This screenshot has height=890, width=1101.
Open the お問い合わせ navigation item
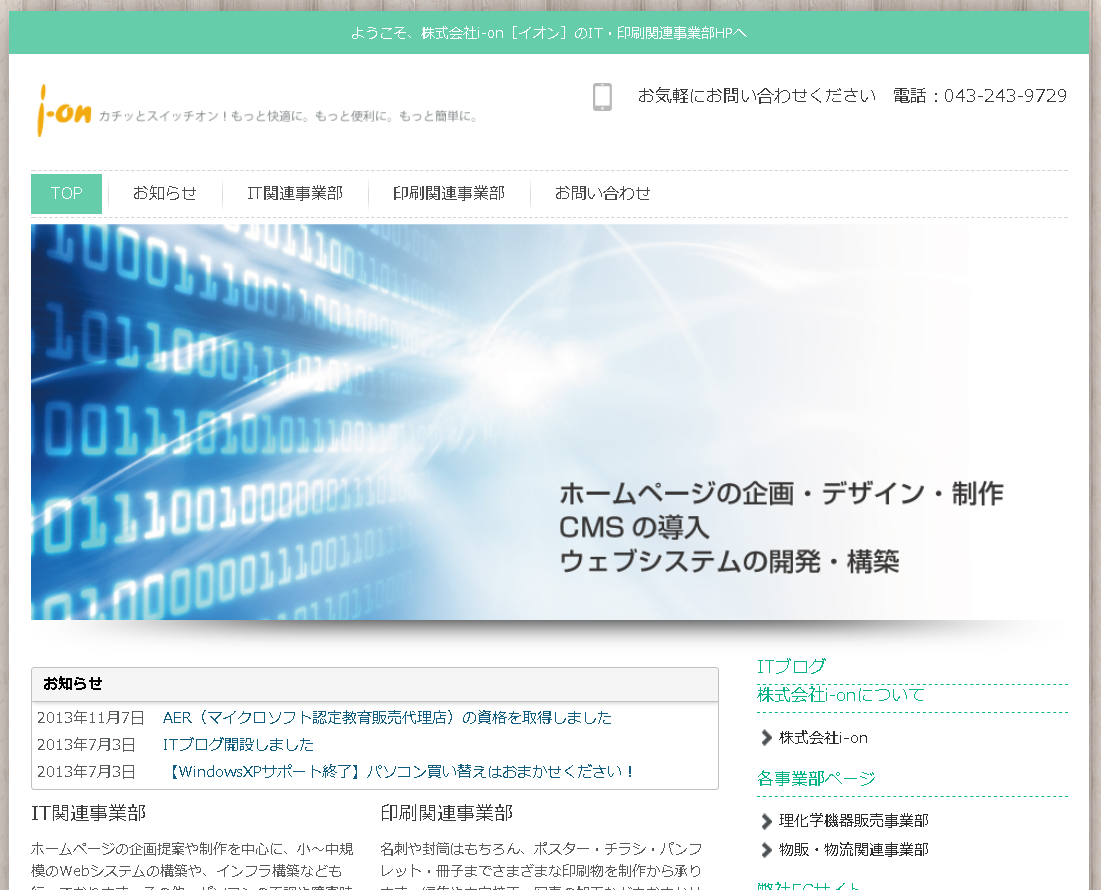[x=602, y=193]
